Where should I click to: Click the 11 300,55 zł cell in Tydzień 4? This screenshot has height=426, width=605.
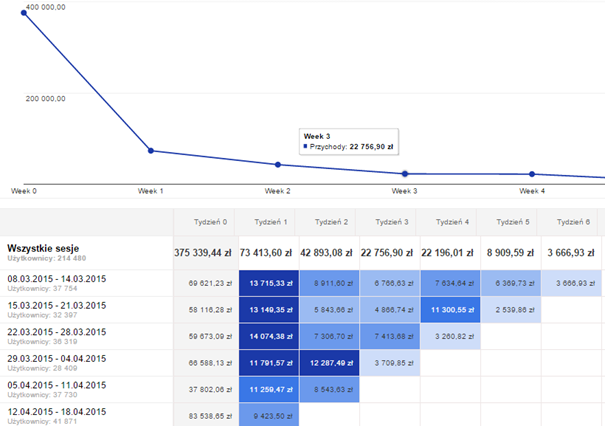448,311
